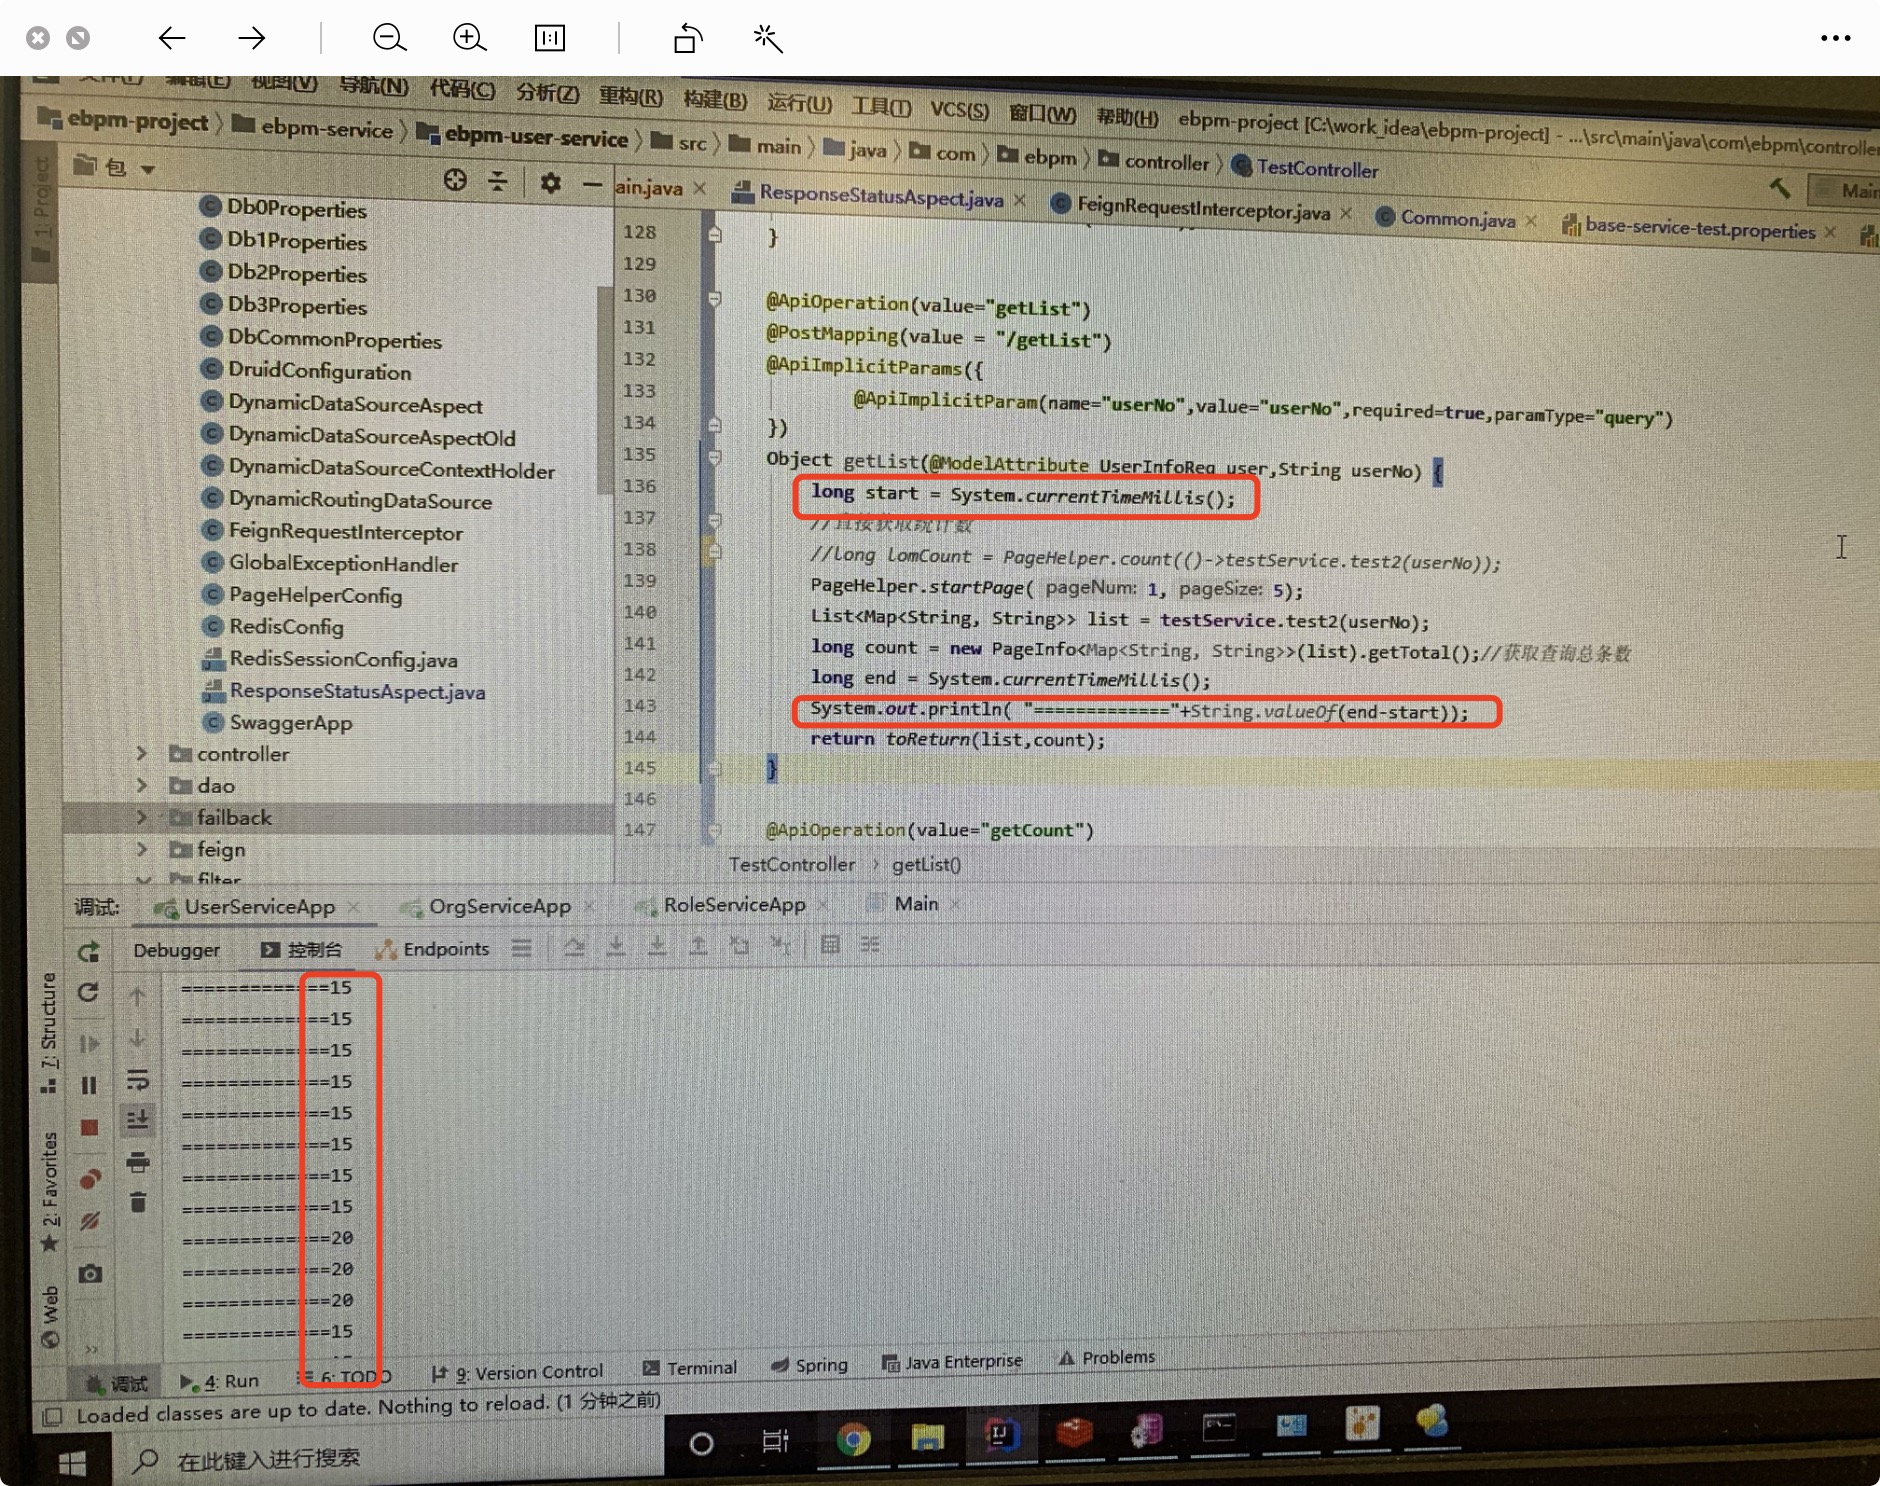Select DruidConfiguration class in tree

(319, 371)
